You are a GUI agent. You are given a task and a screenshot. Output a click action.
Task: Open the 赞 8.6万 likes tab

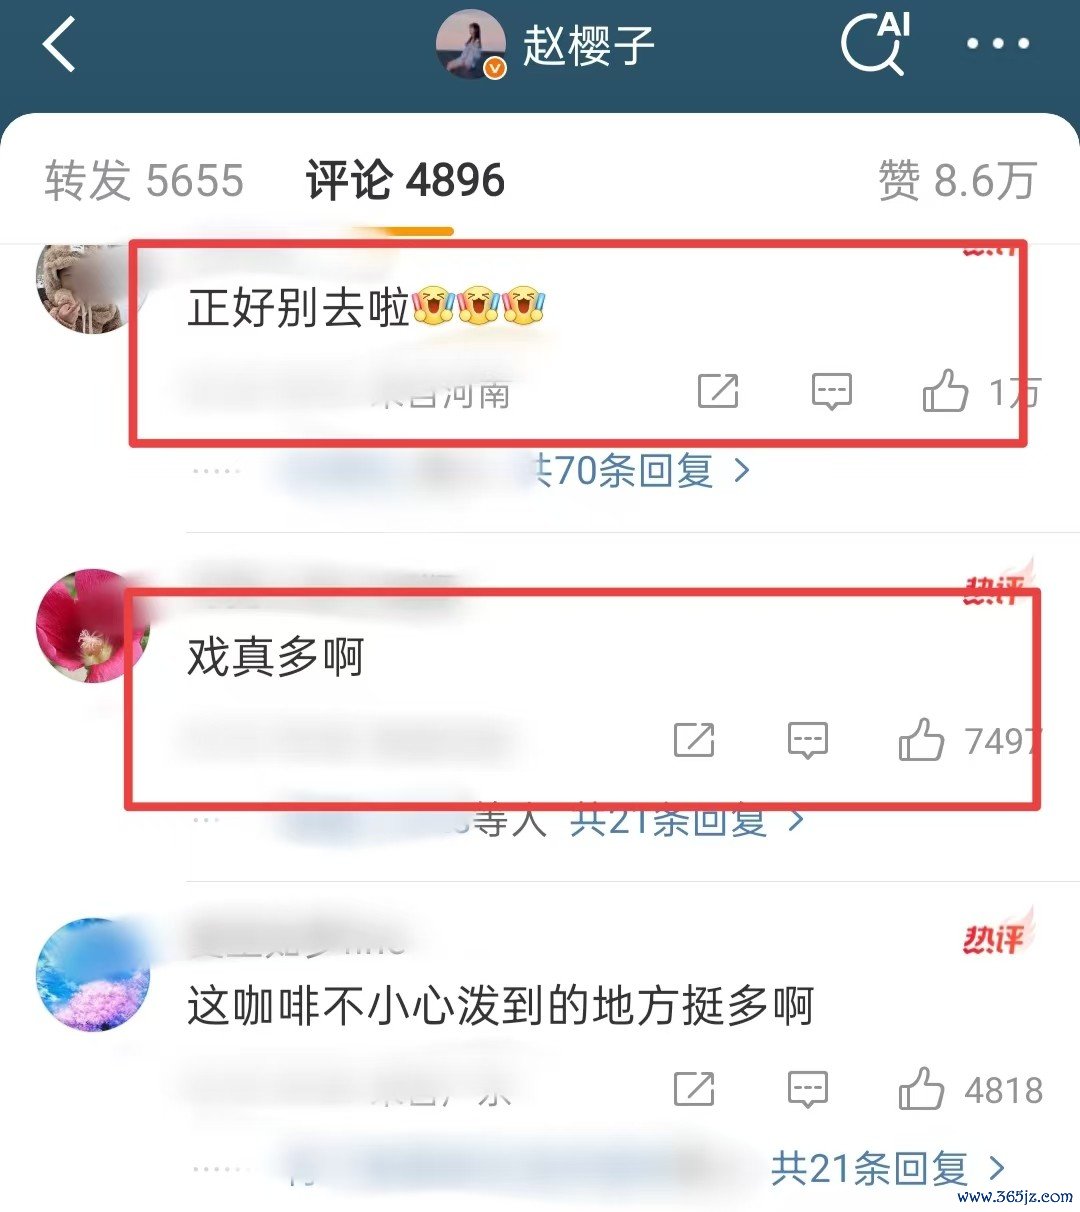pyautogui.click(x=957, y=181)
